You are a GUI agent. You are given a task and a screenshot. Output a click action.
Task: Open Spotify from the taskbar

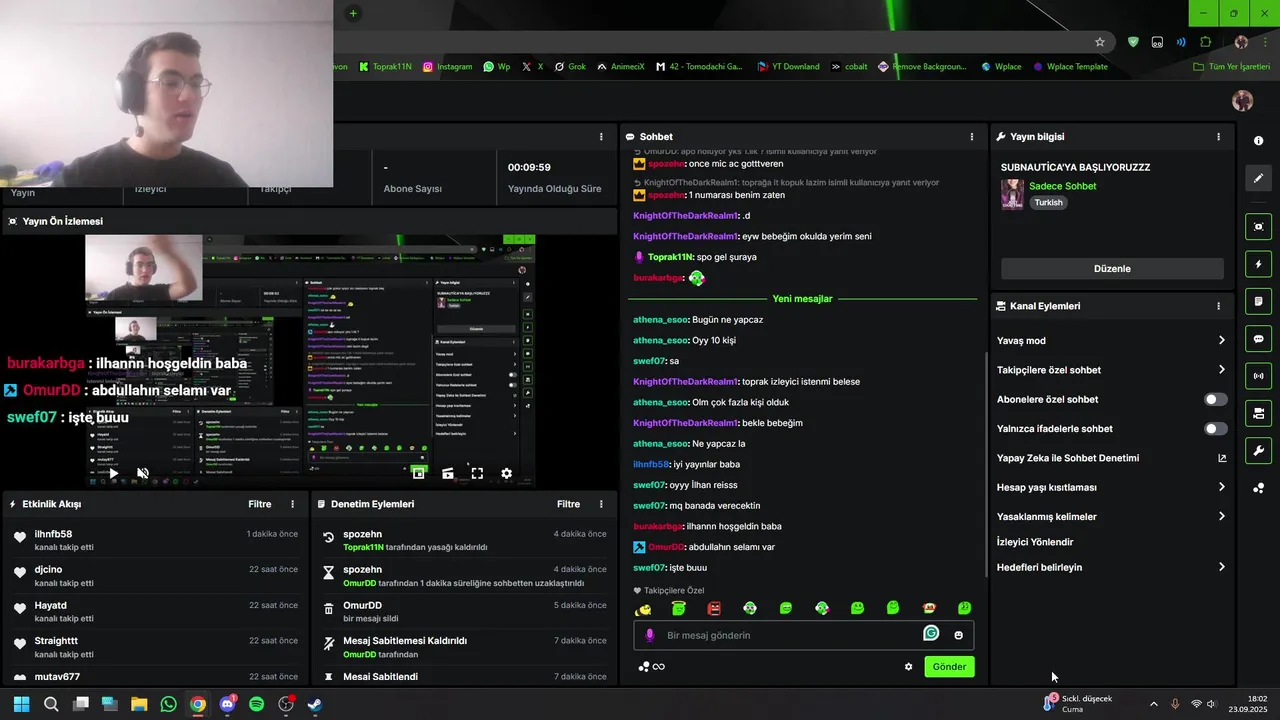256,704
